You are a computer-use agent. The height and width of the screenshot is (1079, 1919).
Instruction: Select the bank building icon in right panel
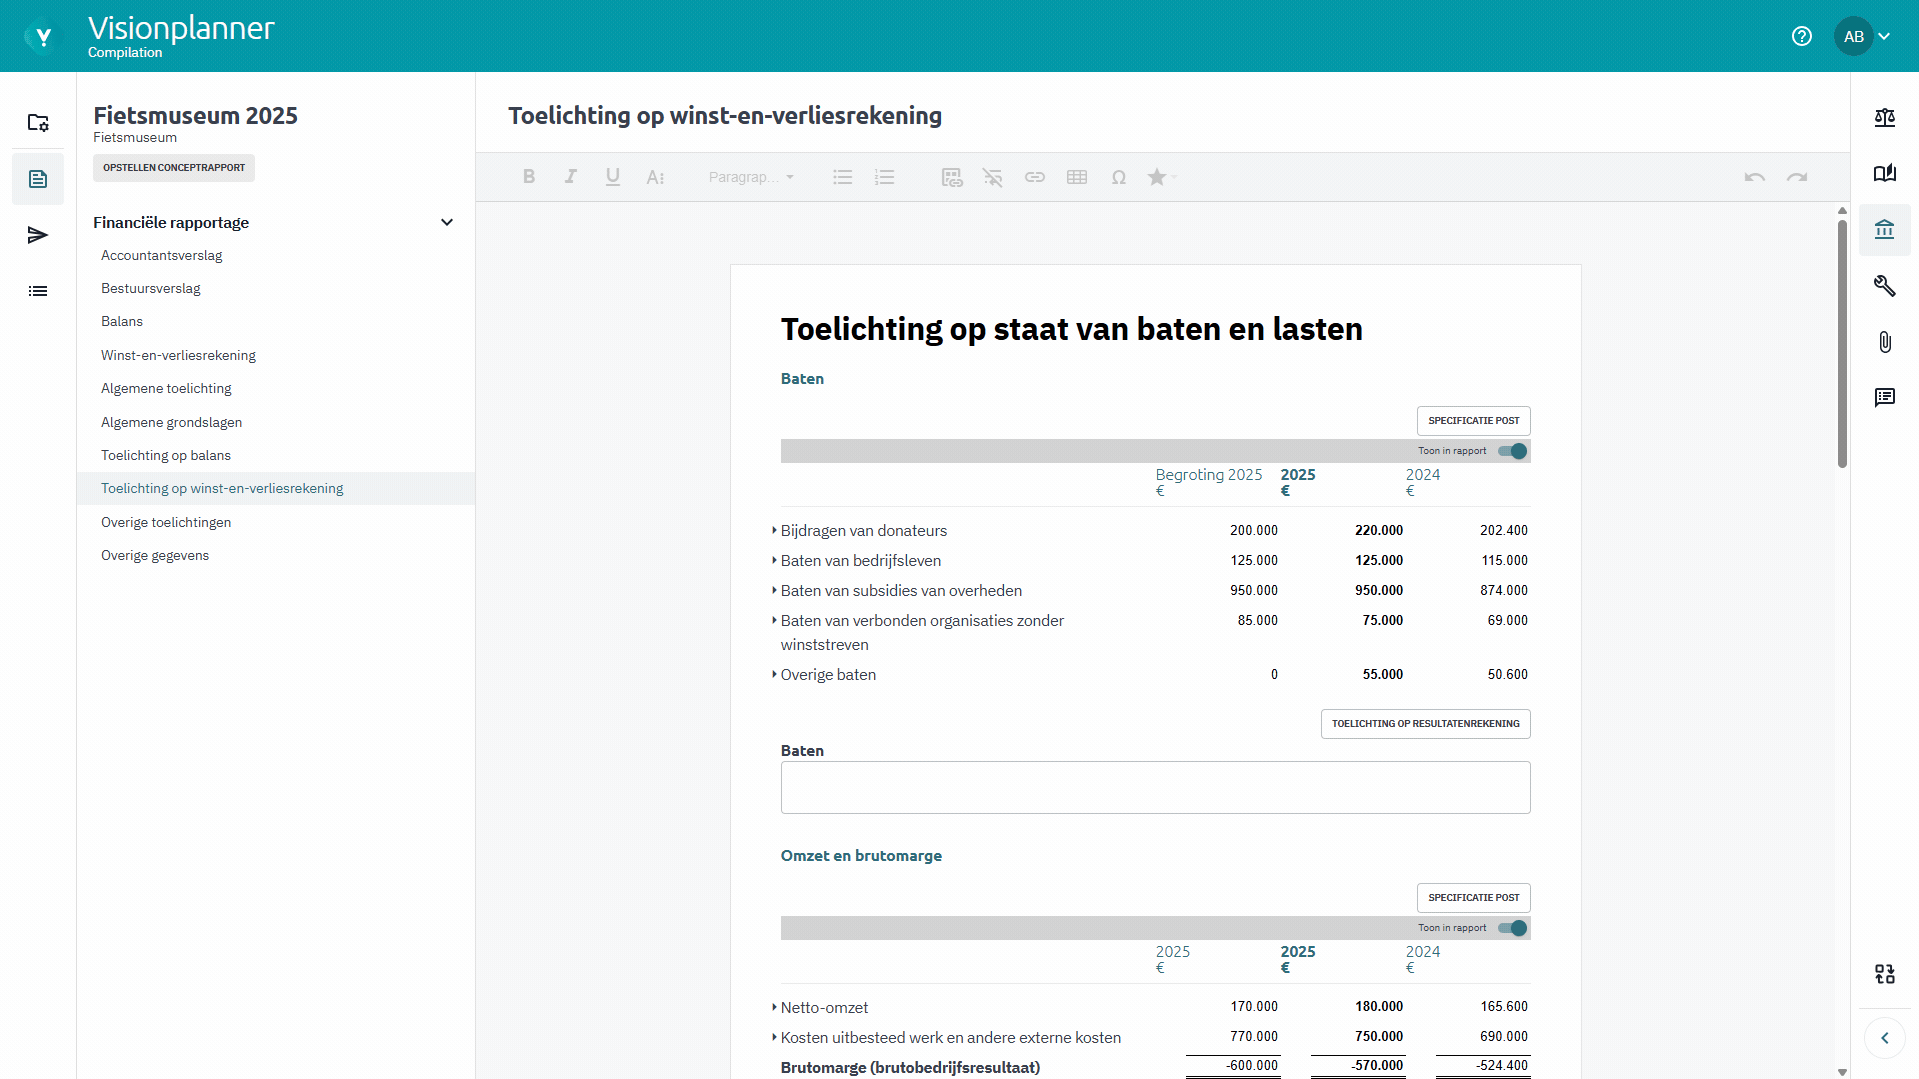(1885, 230)
